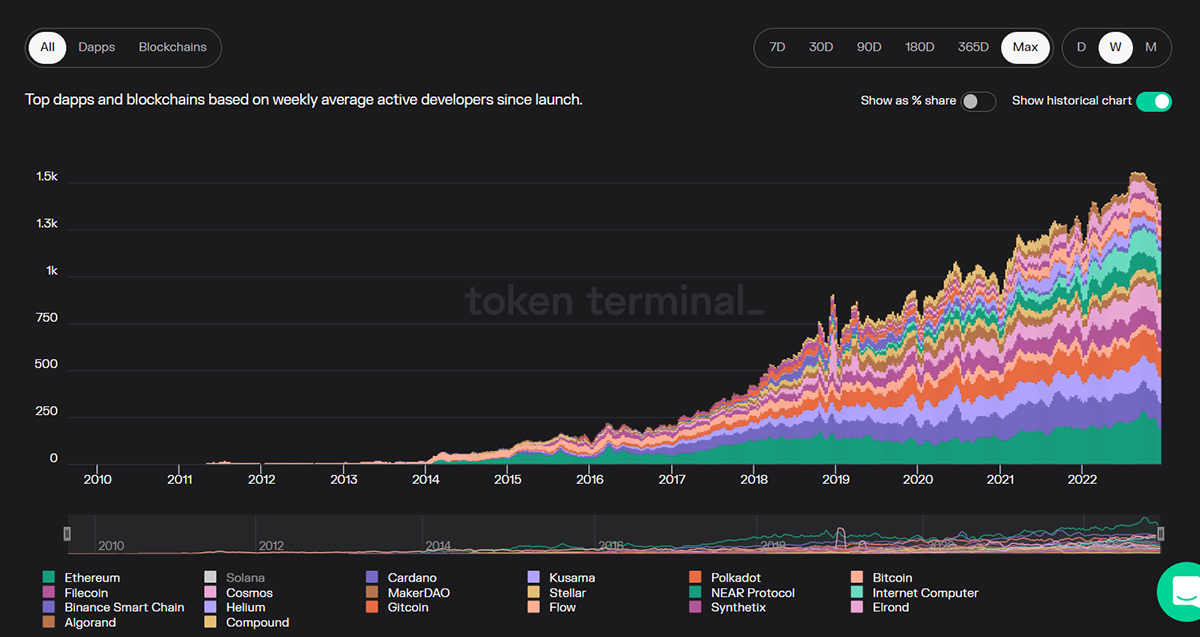1200x637 pixels.
Task: Click the 1.5k y-axis label
Action: 47,177
